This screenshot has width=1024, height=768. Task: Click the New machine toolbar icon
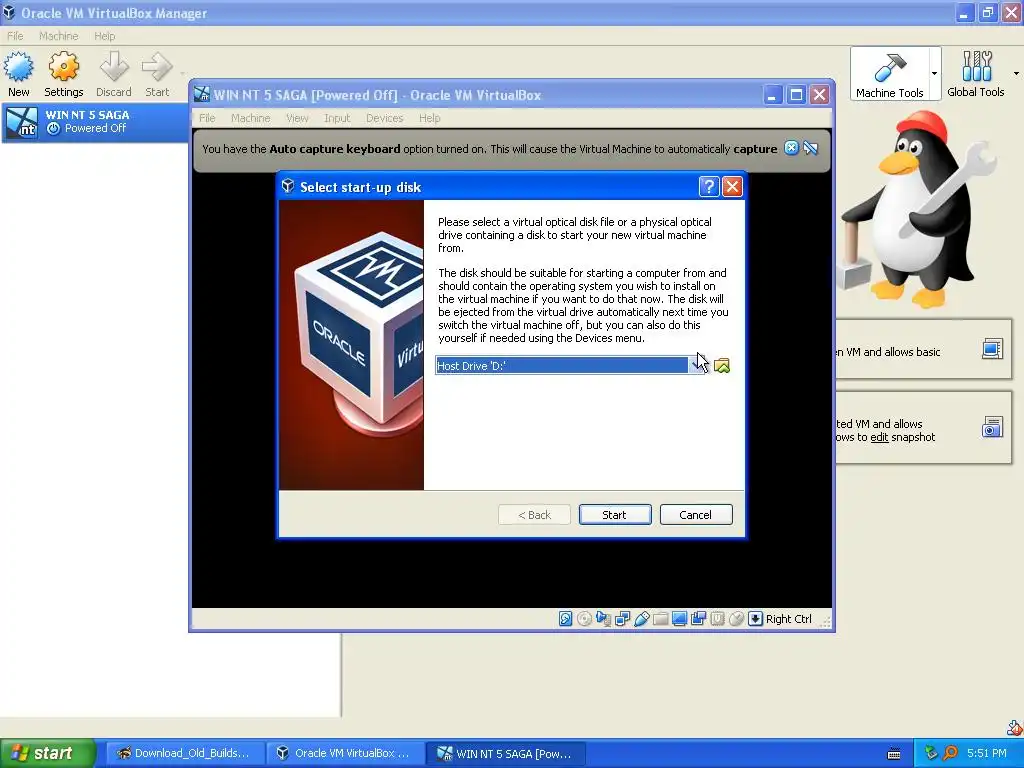coord(19,74)
